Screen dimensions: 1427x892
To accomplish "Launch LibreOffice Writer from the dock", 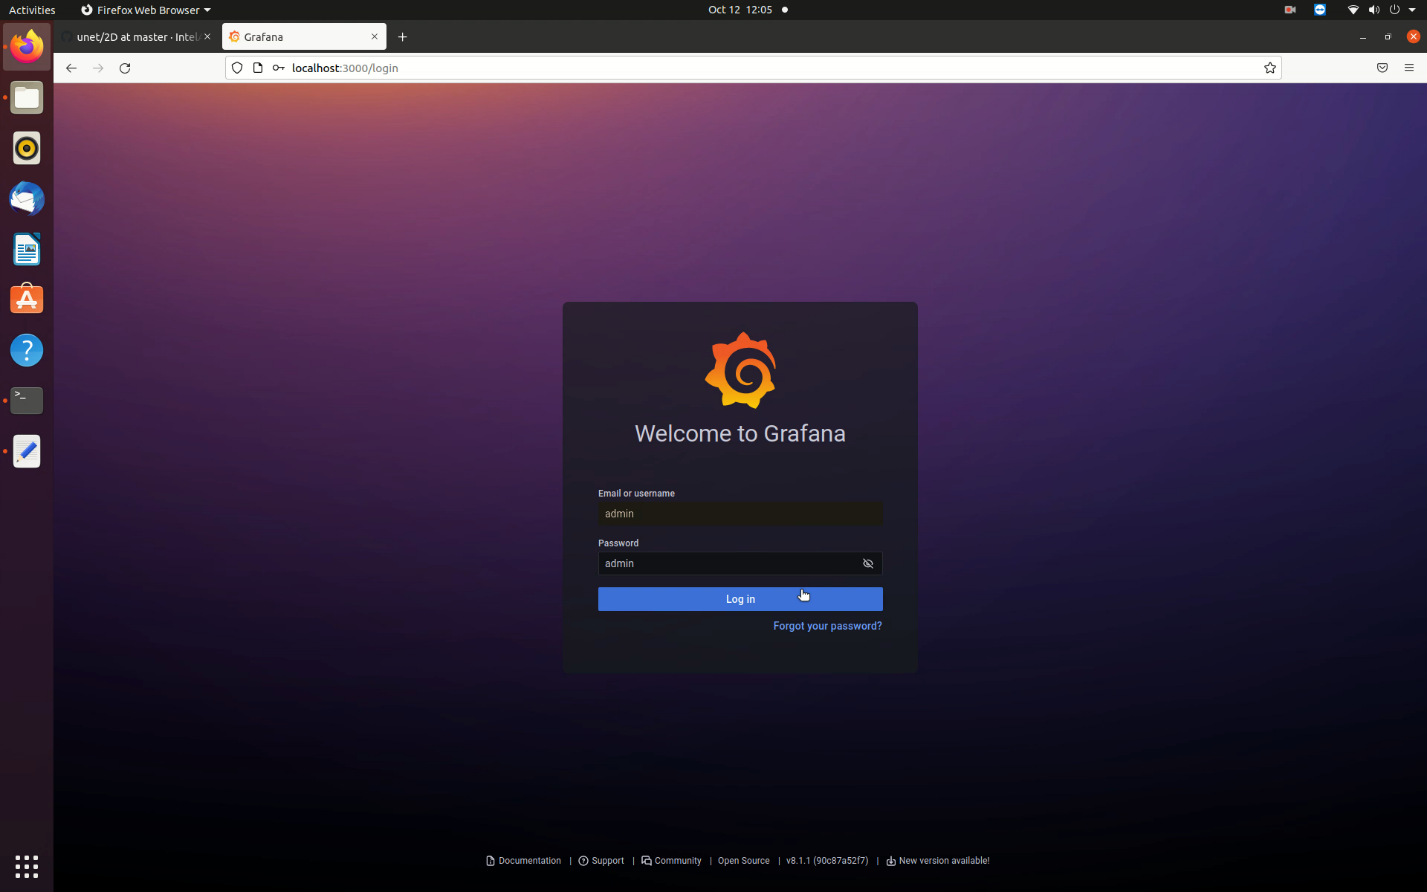I will tap(27, 249).
